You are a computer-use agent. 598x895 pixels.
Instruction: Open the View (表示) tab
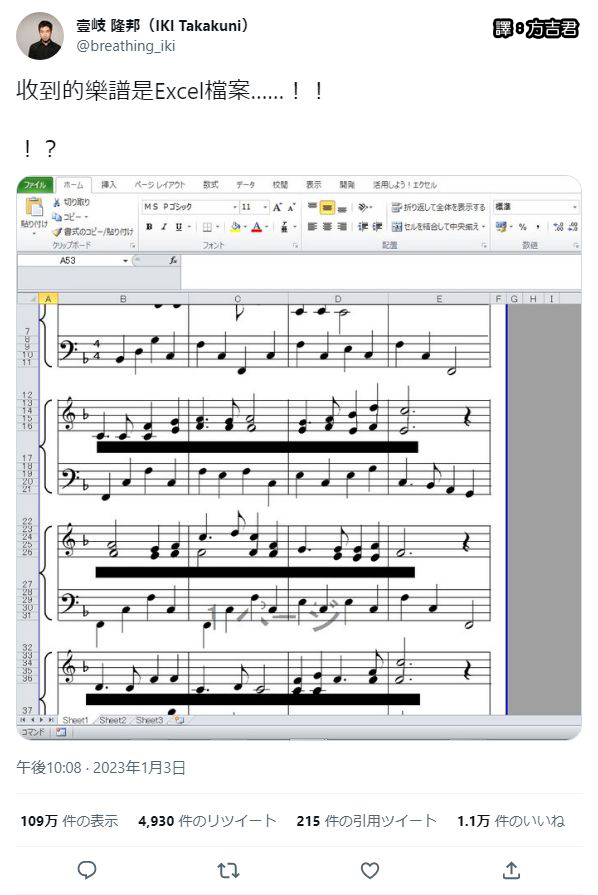[313, 184]
